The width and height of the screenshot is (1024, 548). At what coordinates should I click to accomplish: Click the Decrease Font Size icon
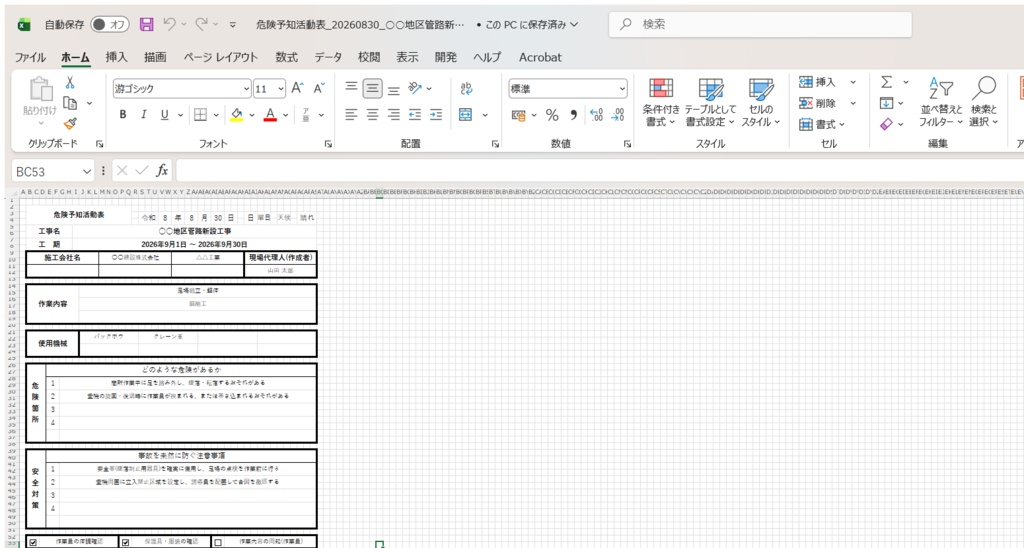(319, 88)
